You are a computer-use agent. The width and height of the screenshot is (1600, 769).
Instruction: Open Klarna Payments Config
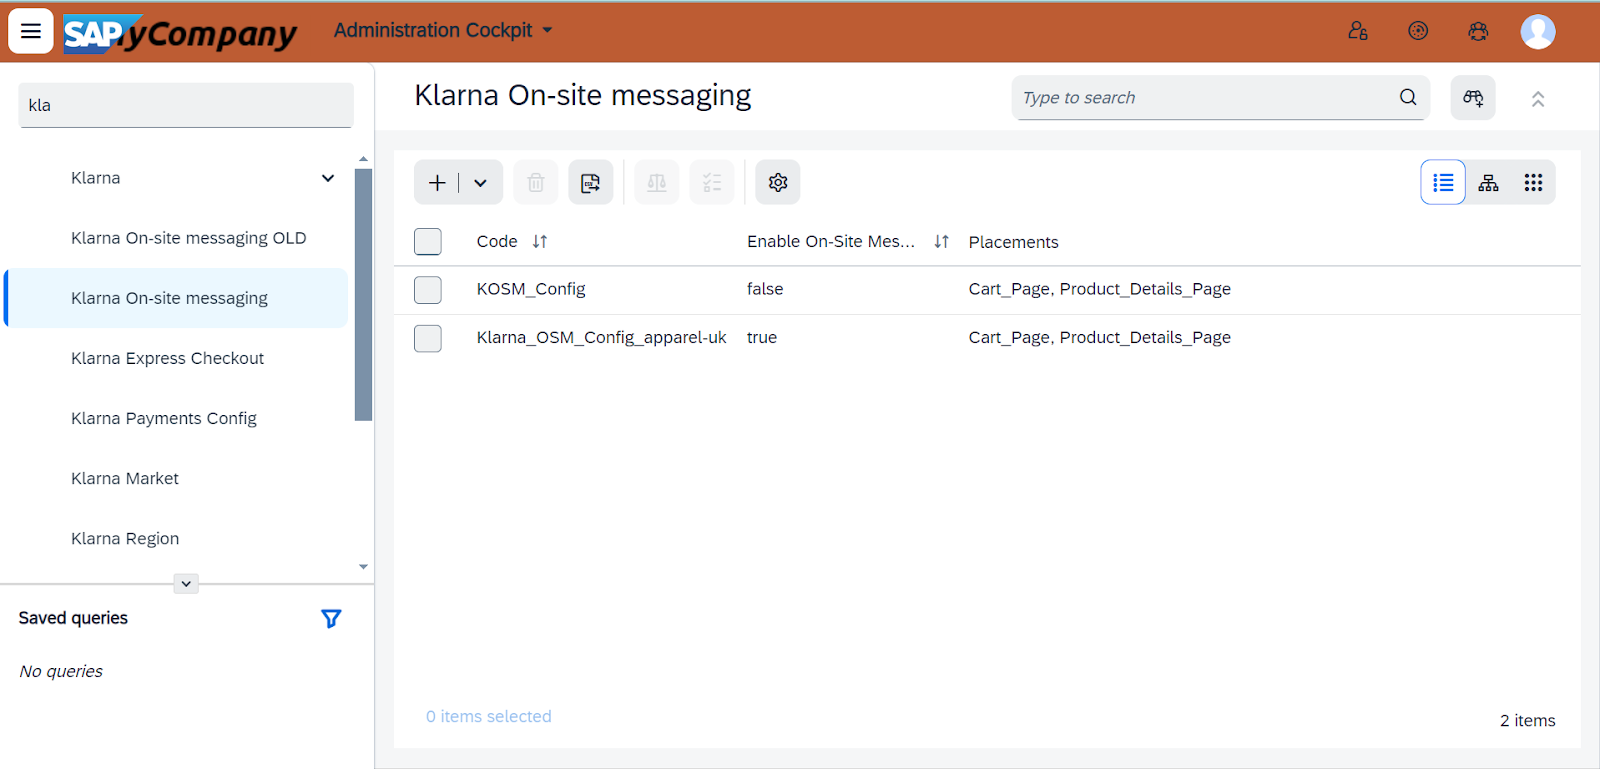pyautogui.click(x=164, y=418)
